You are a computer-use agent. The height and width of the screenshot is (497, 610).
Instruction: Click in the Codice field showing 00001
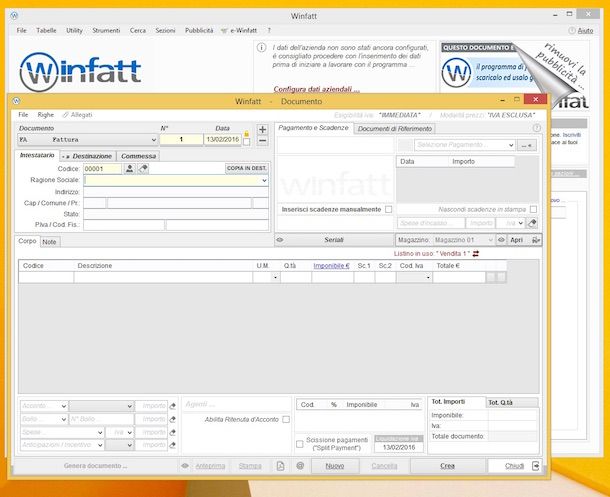pos(103,169)
